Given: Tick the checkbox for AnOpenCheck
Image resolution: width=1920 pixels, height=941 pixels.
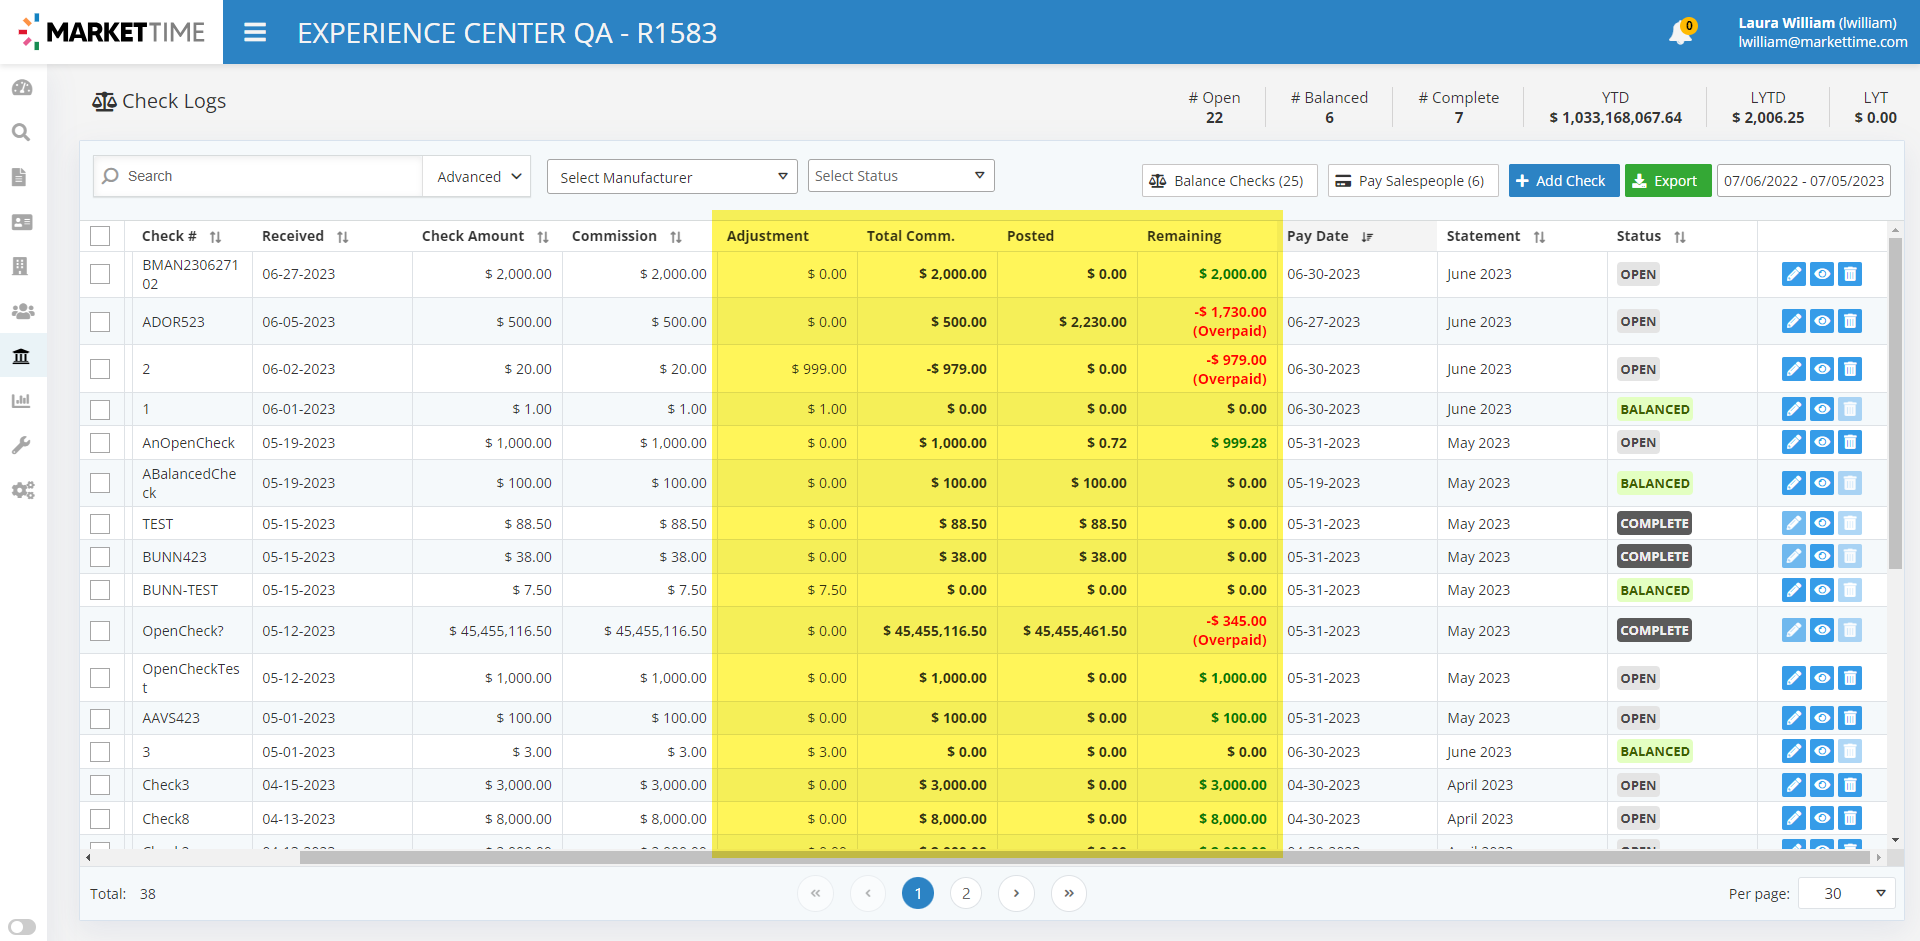Looking at the screenshot, I should [100, 443].
